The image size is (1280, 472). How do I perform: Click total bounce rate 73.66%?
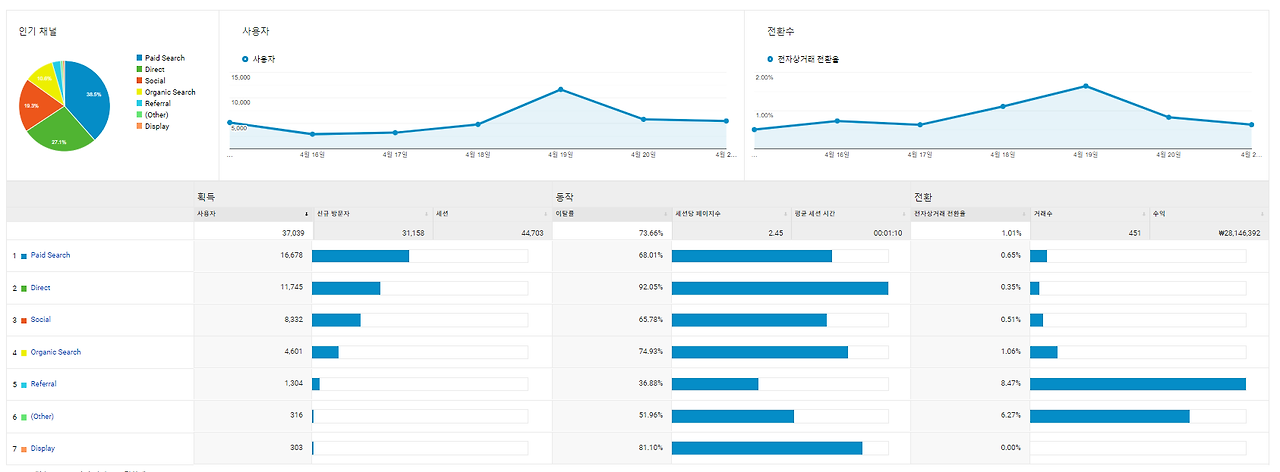pyautogui.click(x=651, y=232)
